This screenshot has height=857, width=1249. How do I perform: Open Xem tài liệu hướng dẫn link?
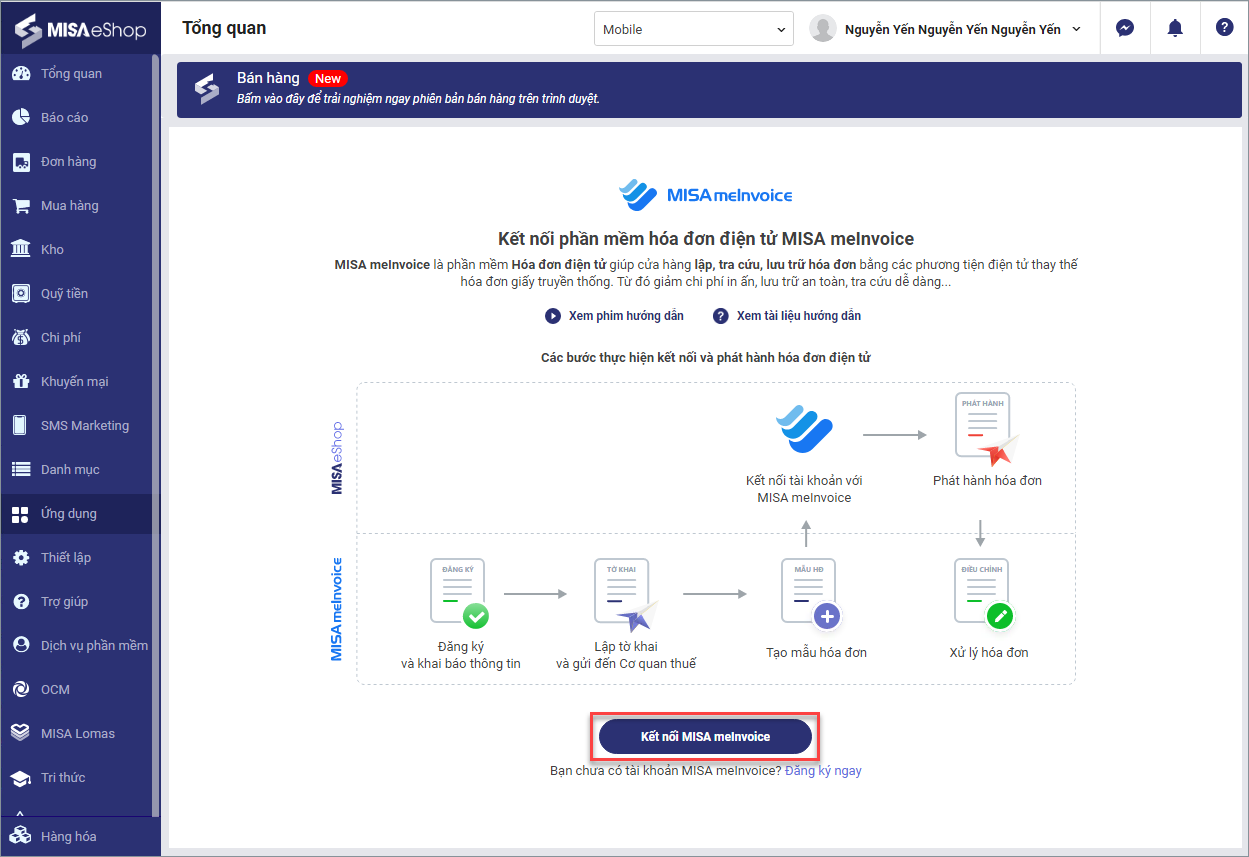tap(799, 316)
